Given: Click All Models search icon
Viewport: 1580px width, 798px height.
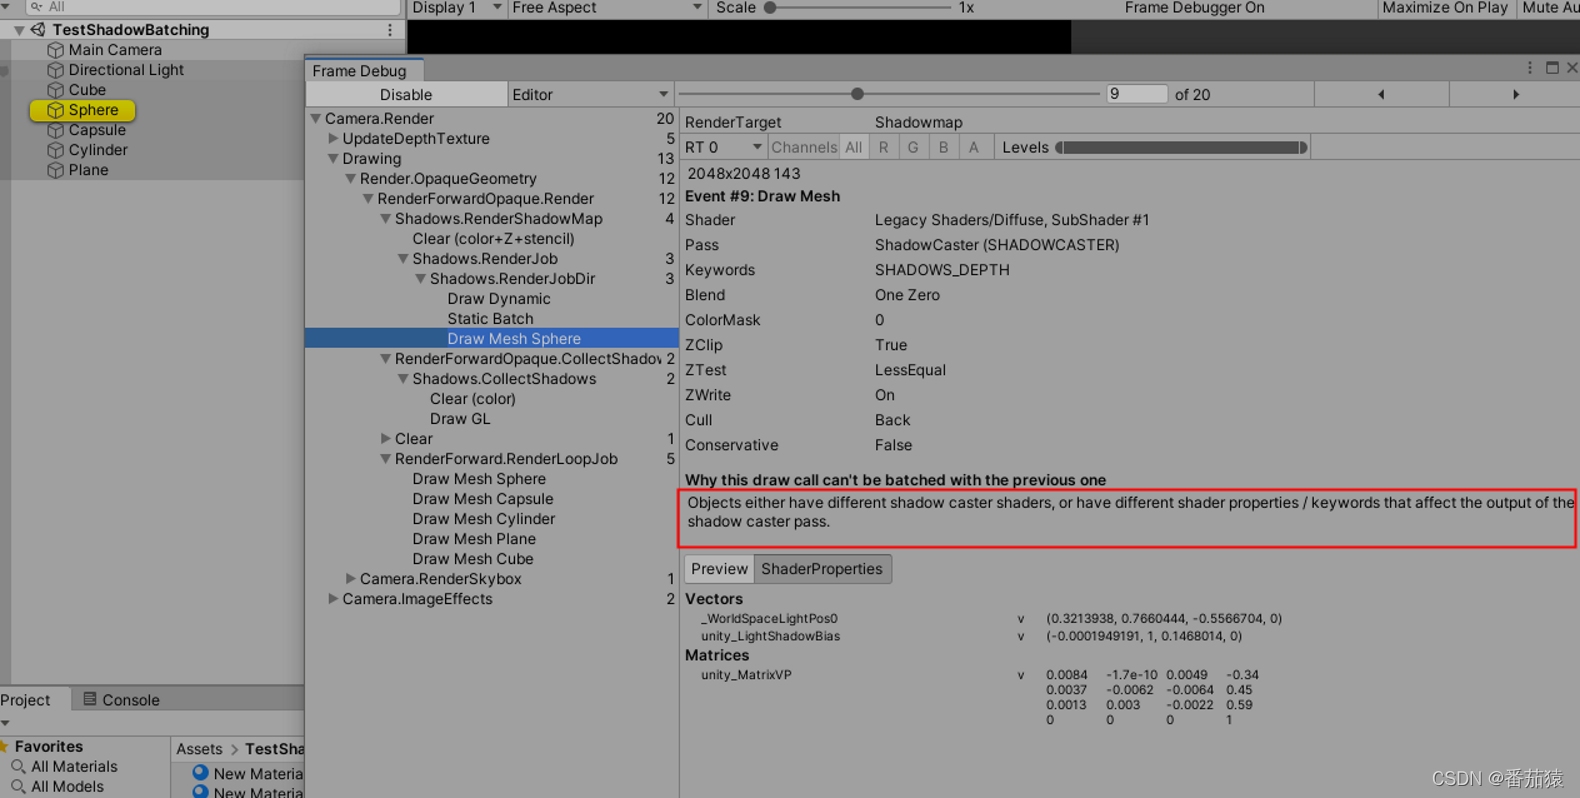Looking at the screenshot, I should pos(18,787).
